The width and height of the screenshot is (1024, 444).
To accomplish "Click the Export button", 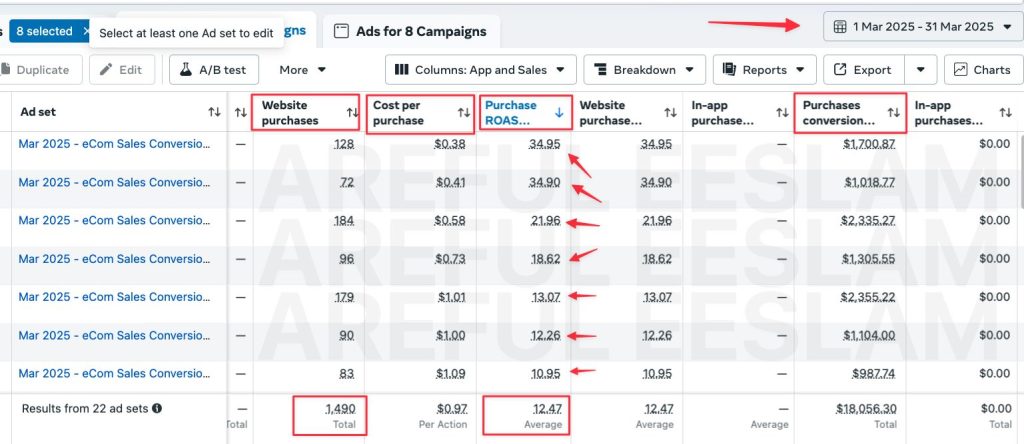I will (863, 70).
